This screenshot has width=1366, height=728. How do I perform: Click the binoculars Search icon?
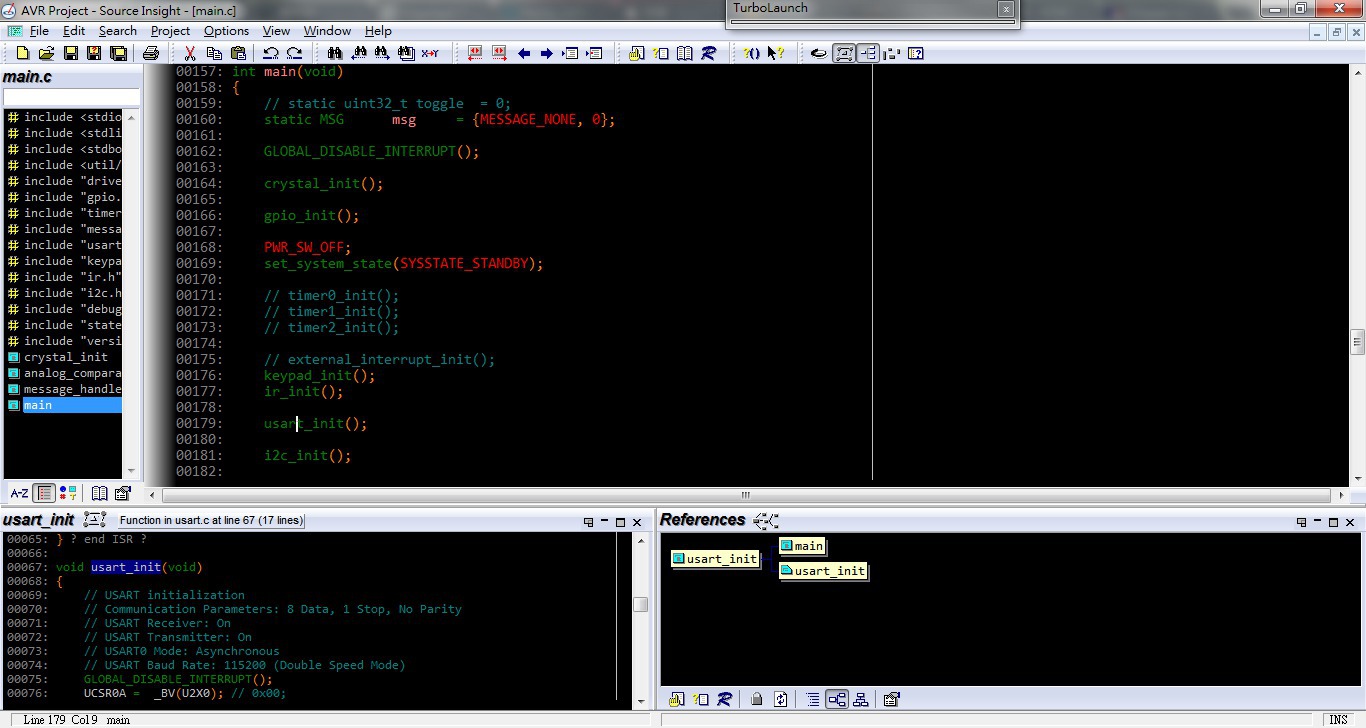[334, 53]
